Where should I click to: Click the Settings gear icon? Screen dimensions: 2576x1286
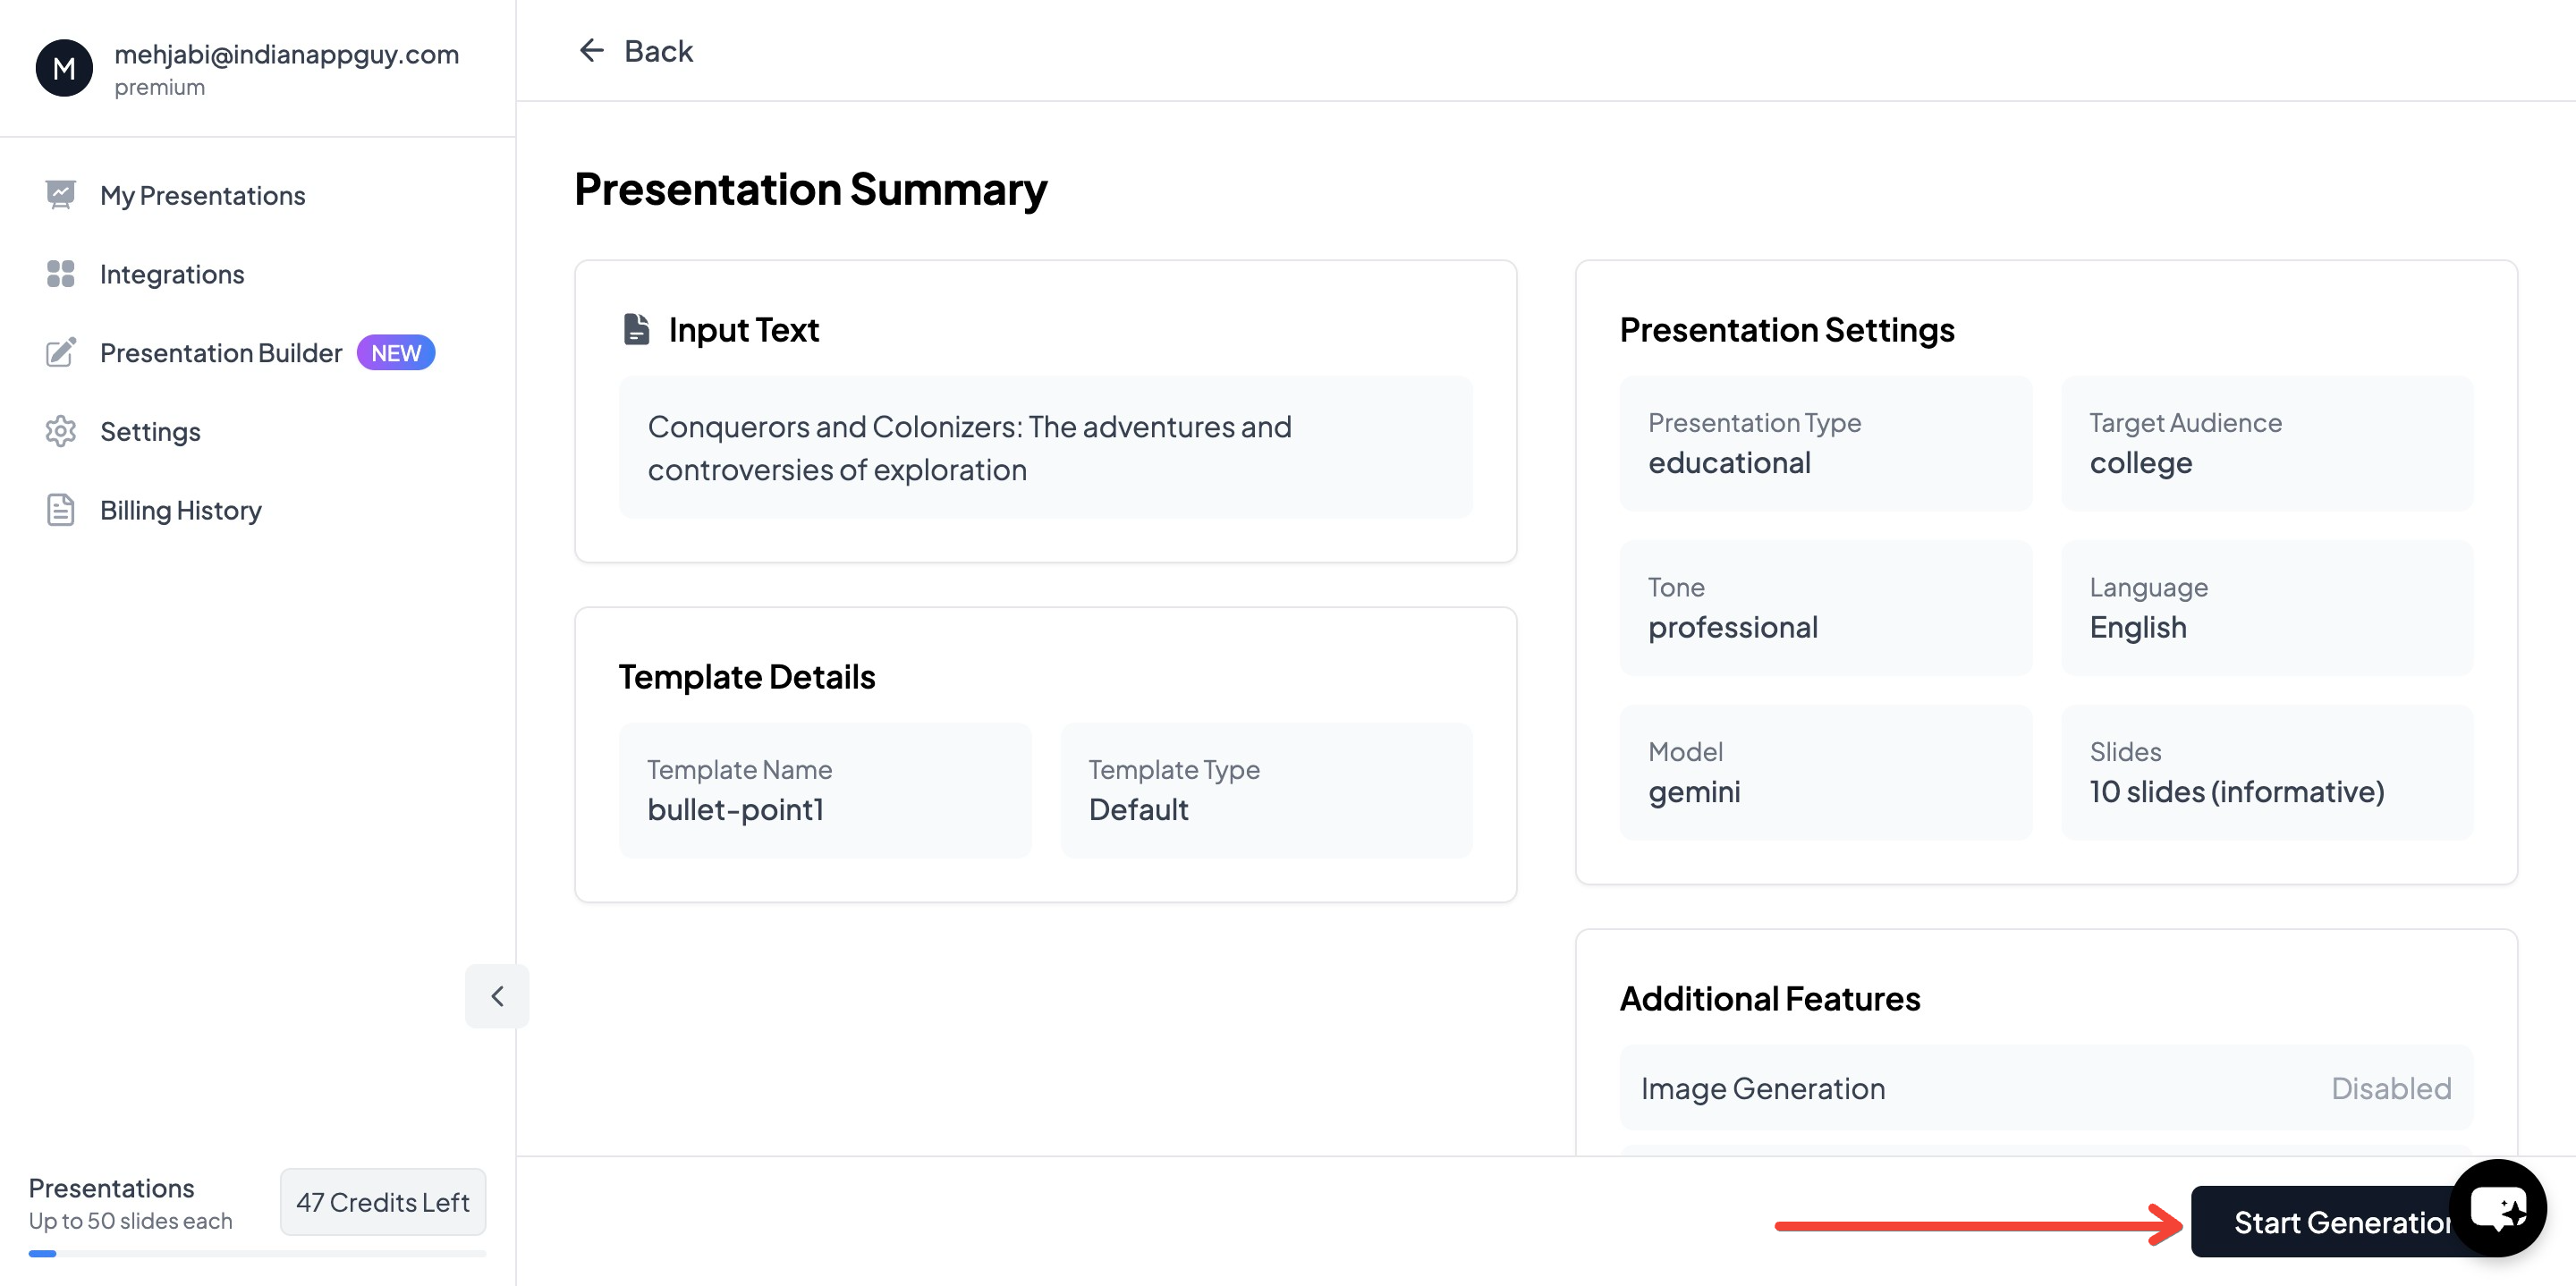tap(61, 432)
